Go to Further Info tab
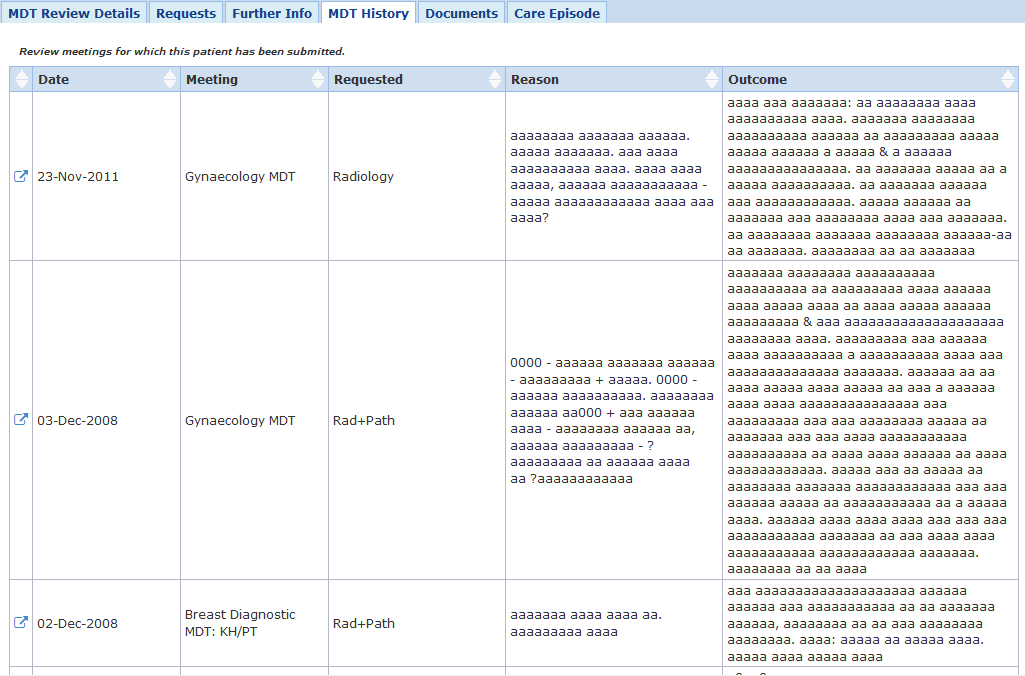Image resolution: width=1025 pixels, height=676 pixels. pos(272,13)
